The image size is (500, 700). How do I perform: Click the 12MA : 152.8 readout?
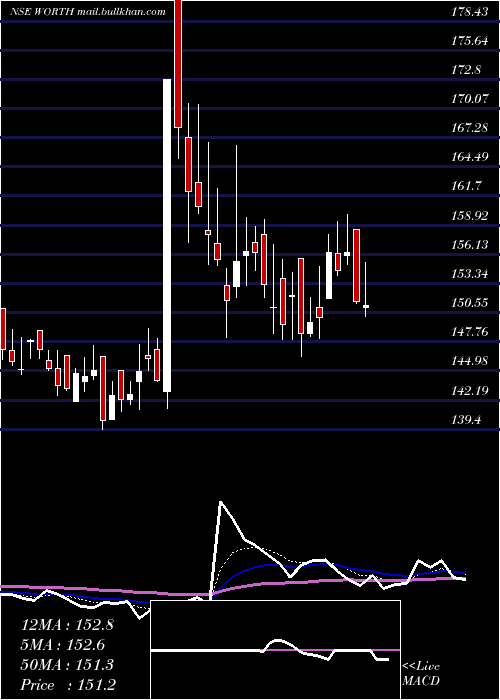click(x=67, y=625)
